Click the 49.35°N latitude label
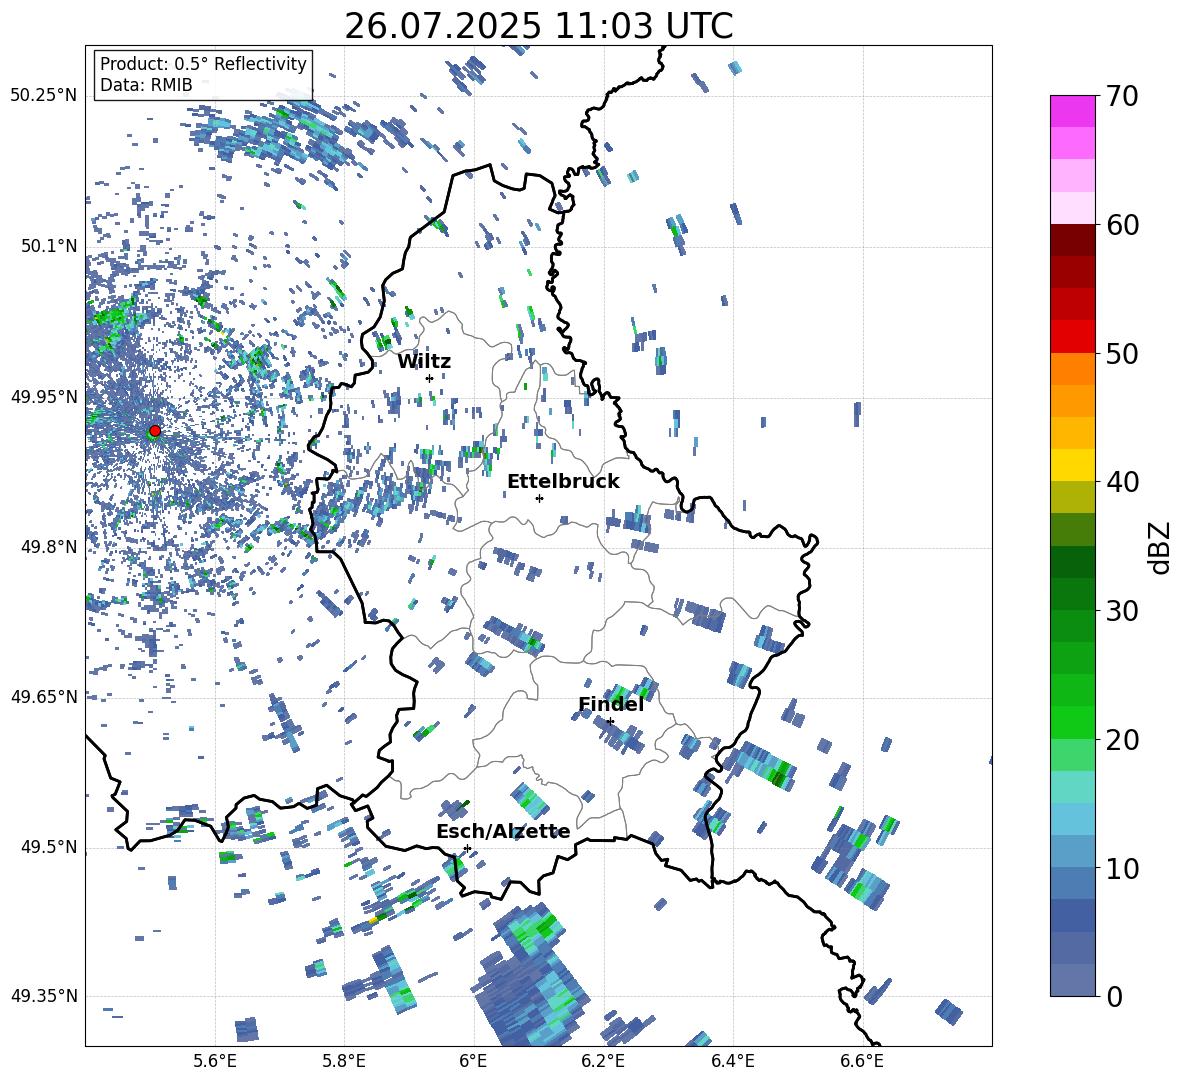1184x1081 pixels. [44, 996]
